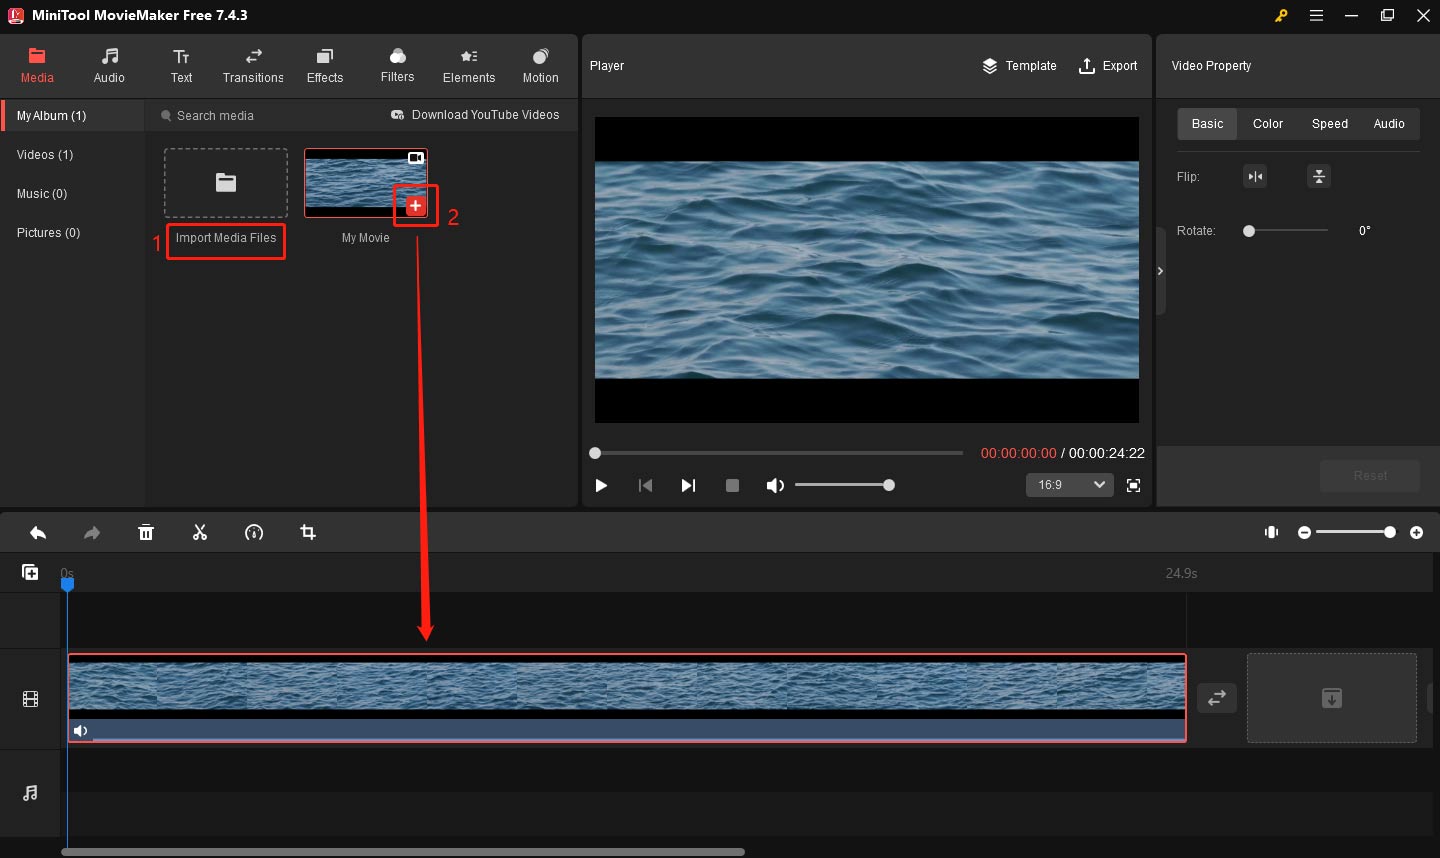The image size is (1440, 858).
Task: Click the video track film icon
Action: 30,699
